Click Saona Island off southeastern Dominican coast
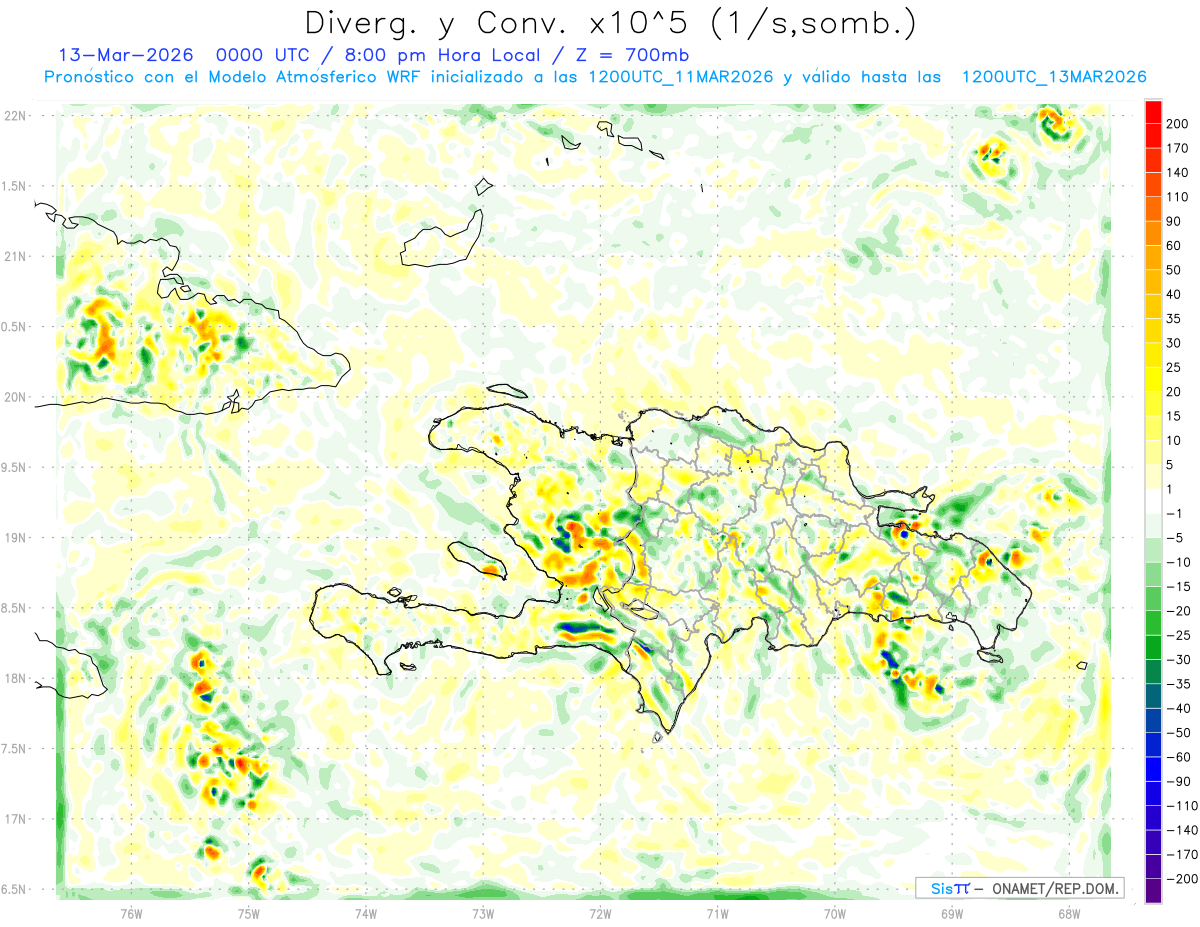This screenshot has width=1200, height=927. pos(992,656)
